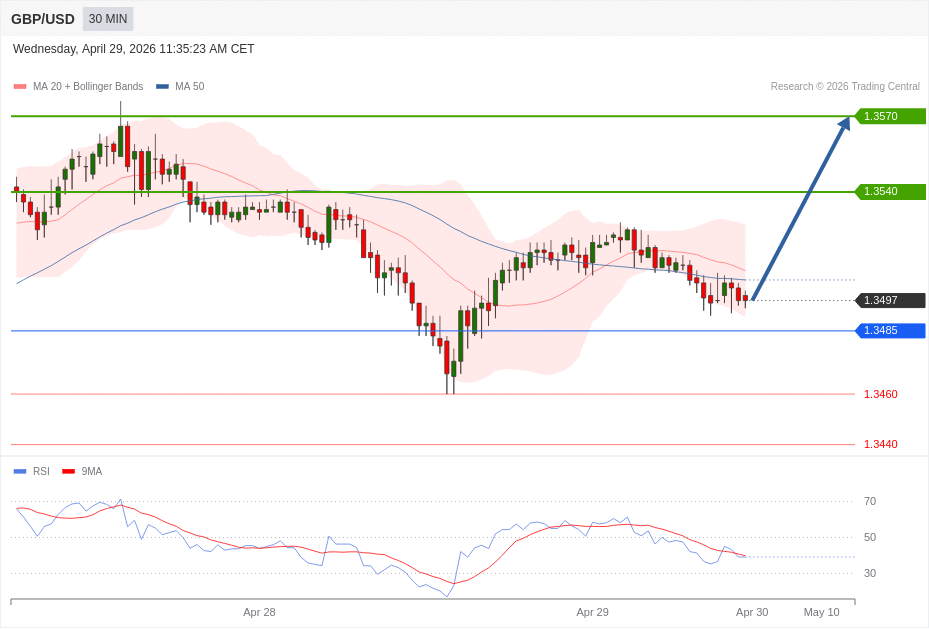Screen dimensions: 929x629
Task: Toggle the MA 50 legend entry
Action: coord(180,87)
